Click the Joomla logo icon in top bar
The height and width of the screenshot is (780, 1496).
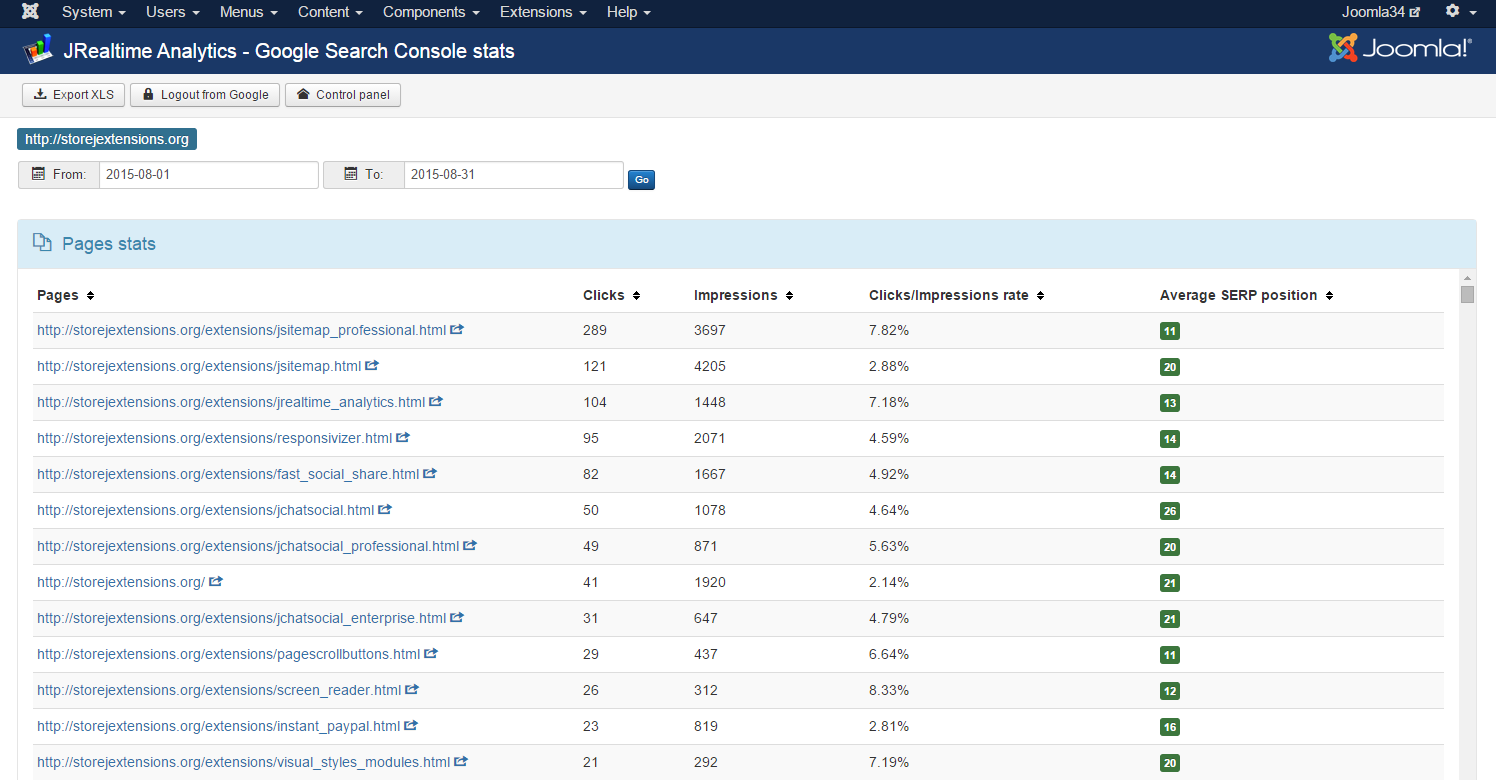click(x=31, y=12)
